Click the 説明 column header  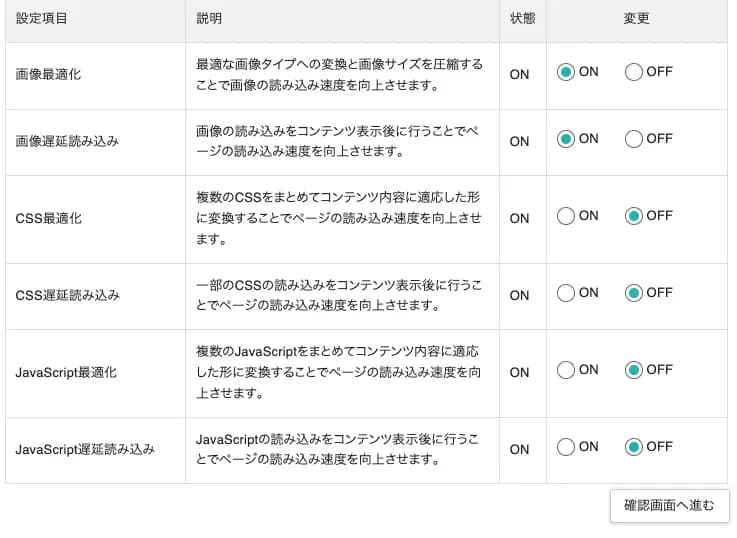210,19
